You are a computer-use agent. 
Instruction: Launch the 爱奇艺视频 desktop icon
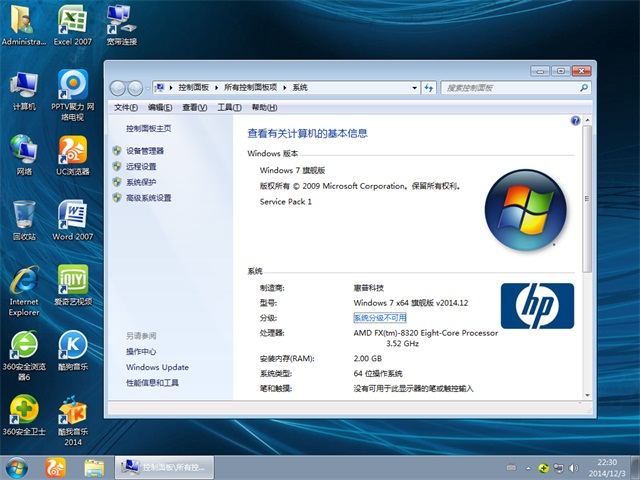(72, 280)
